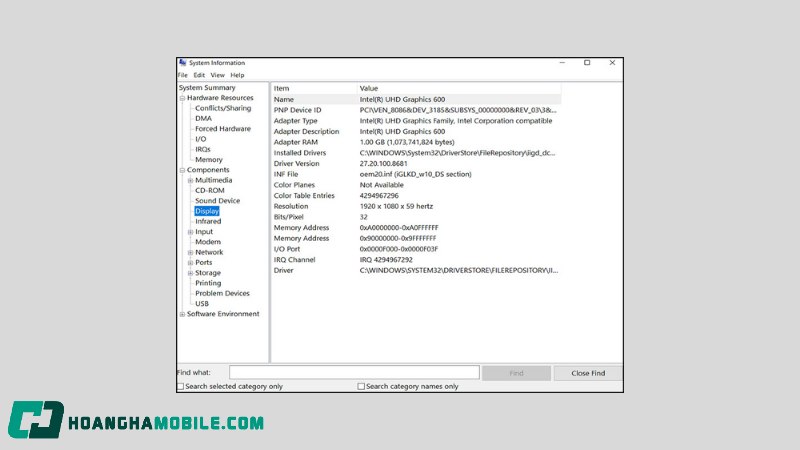Screen dimensions: 800x450
Task: Minimize the System Information window
Action: [562, 63]
